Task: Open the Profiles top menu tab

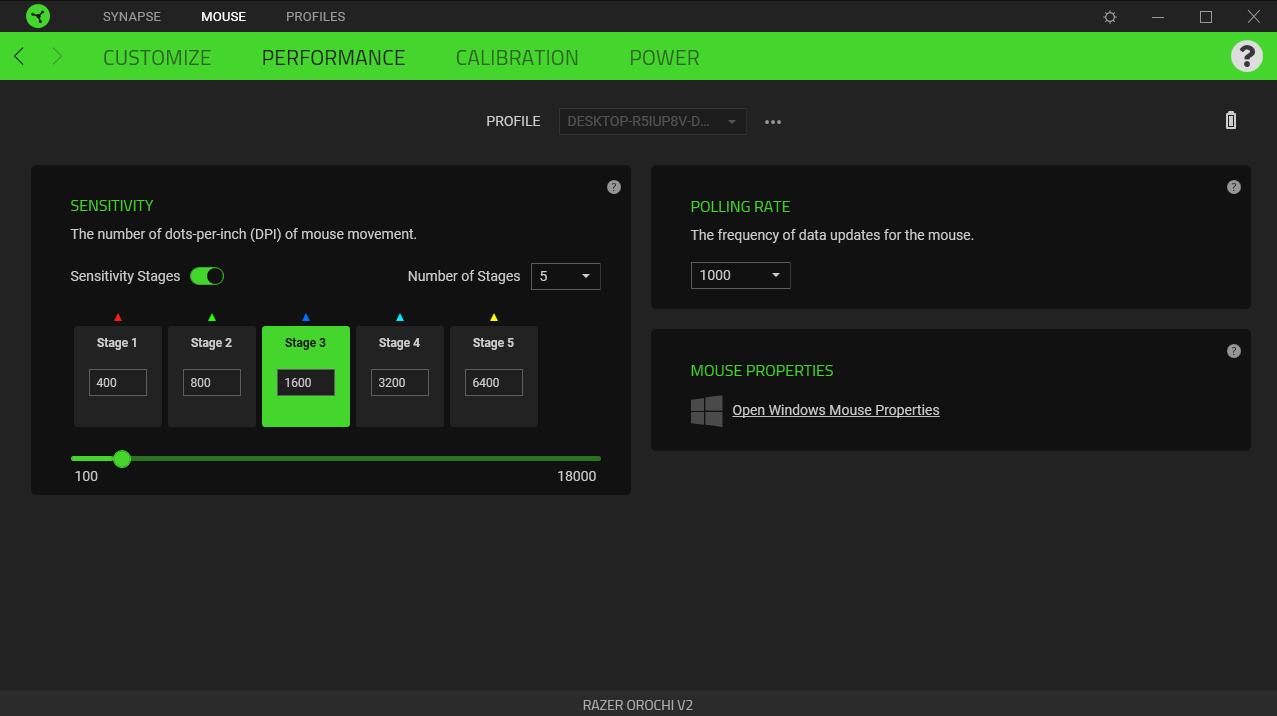Action: point(315,17)
